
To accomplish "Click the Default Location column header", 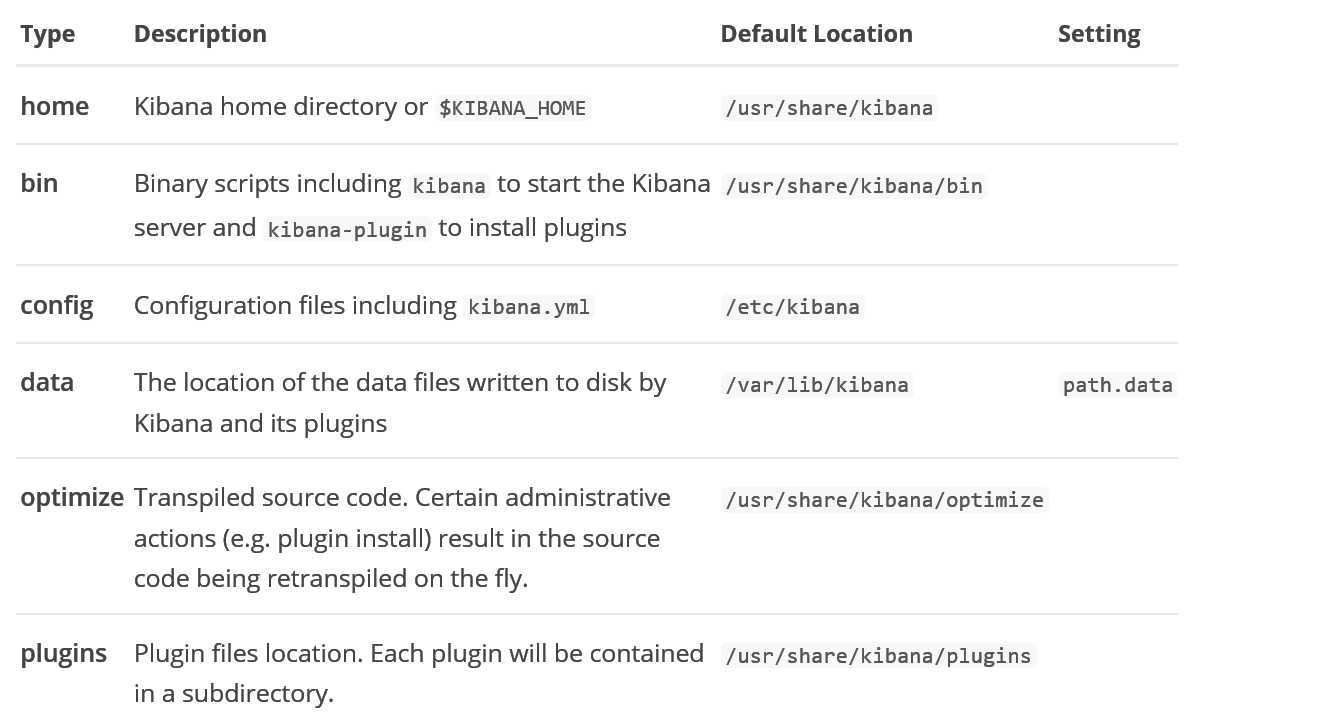I will point(816,34).
